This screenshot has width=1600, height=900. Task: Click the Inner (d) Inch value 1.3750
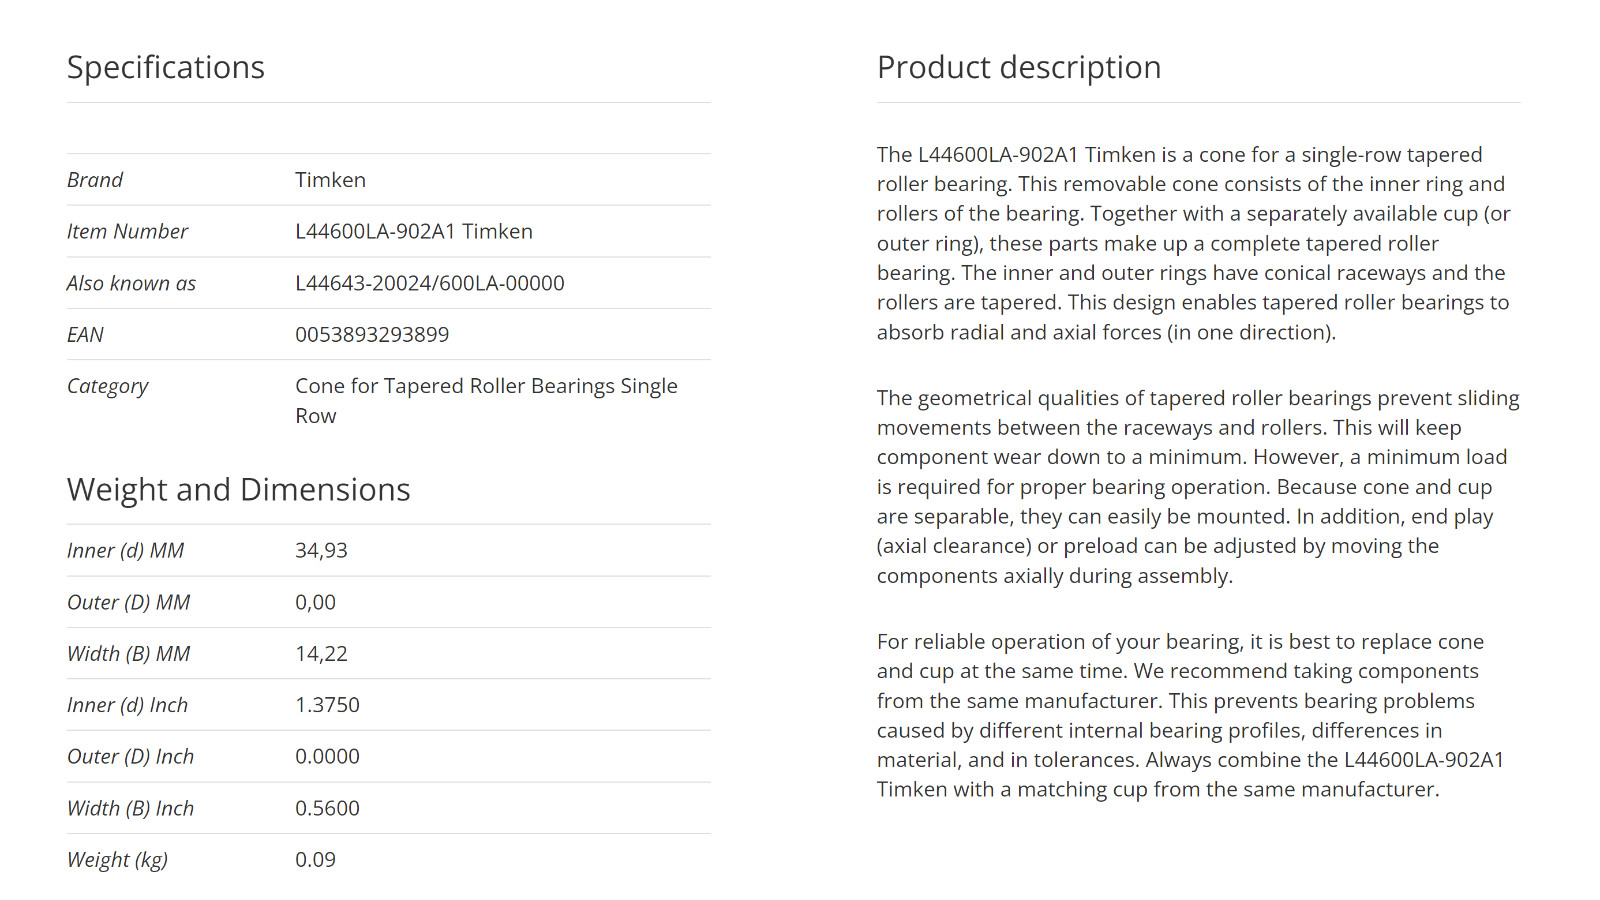[327, 705]
